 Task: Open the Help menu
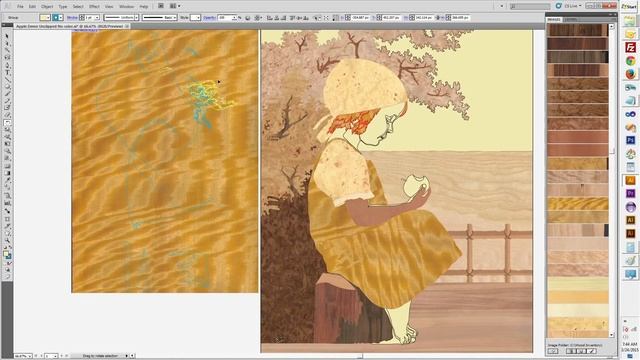(x=144, y=7)
